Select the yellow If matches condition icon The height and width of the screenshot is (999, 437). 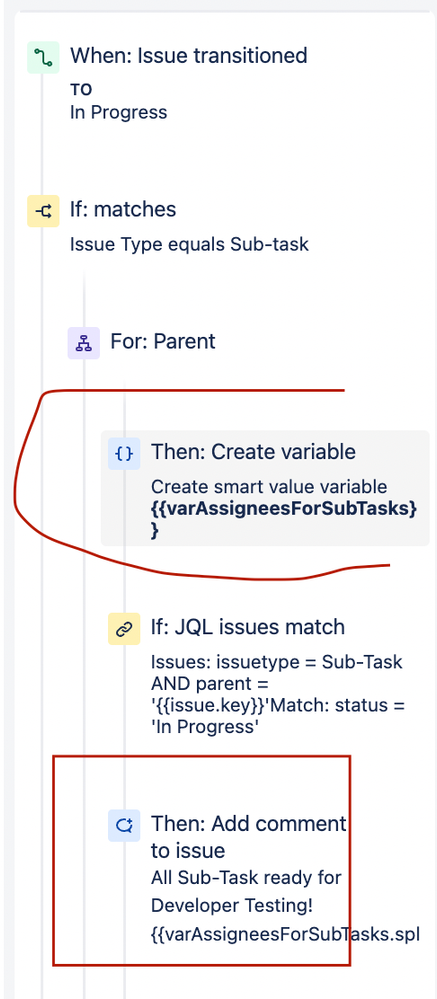(x=43, y=211)
